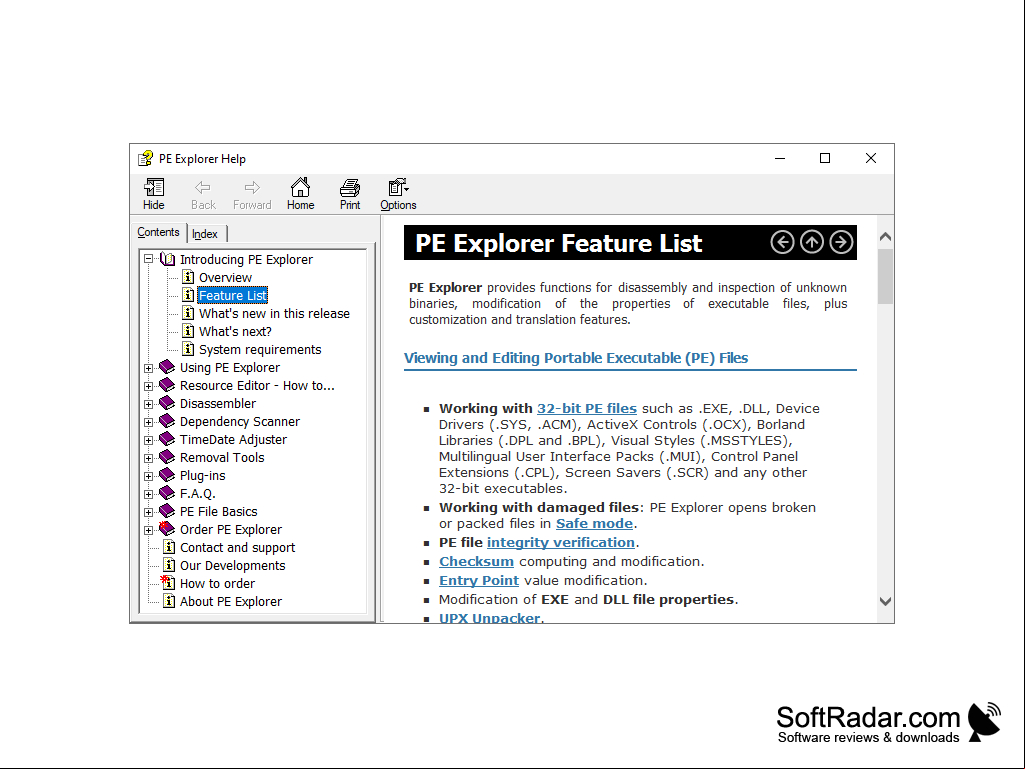This screenshot has width=1025, height=769.
Task: Click the System requirements page icon
Action: (188, 349)
